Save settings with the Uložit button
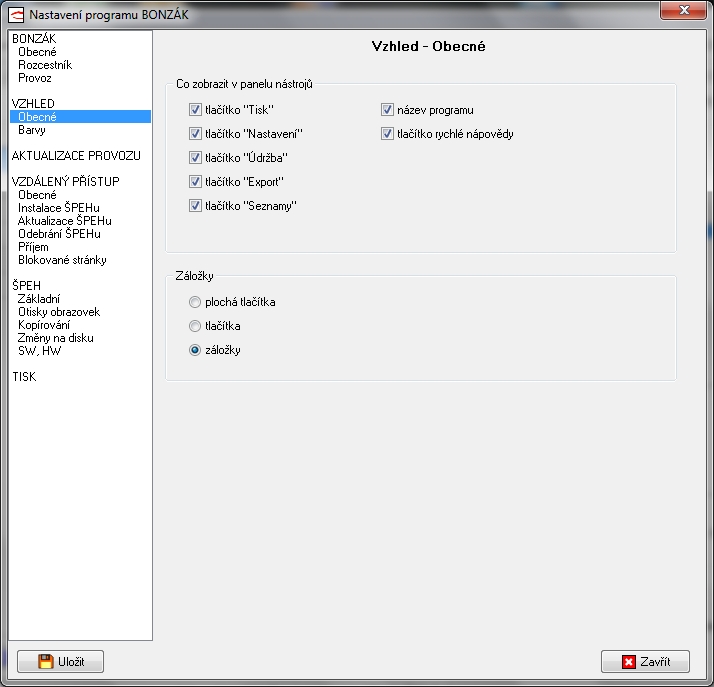714x687 pixels. tap(61, 662)
